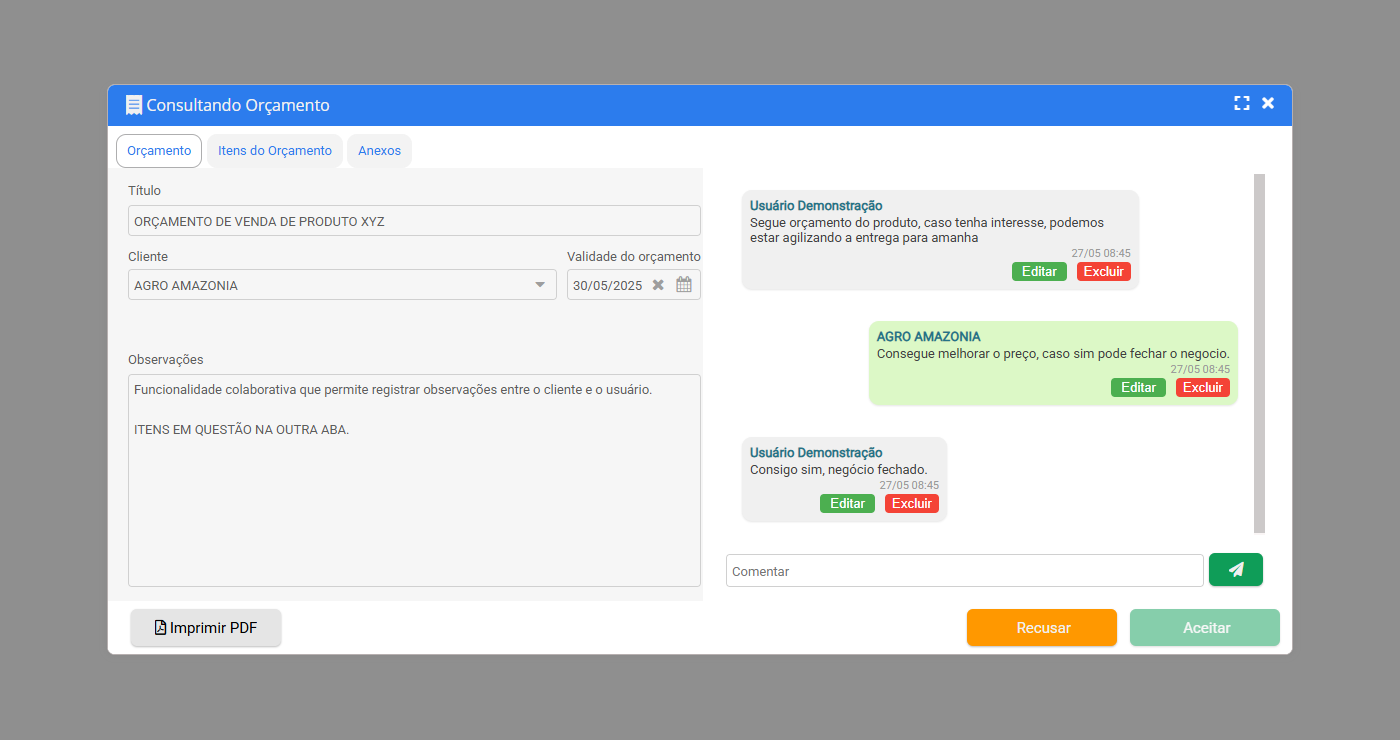Image resolution: width=1400 pixels, height=740 pixels.
Task: Close the Consultando Orçamento dialog
Action: (x=1268, y=104)
